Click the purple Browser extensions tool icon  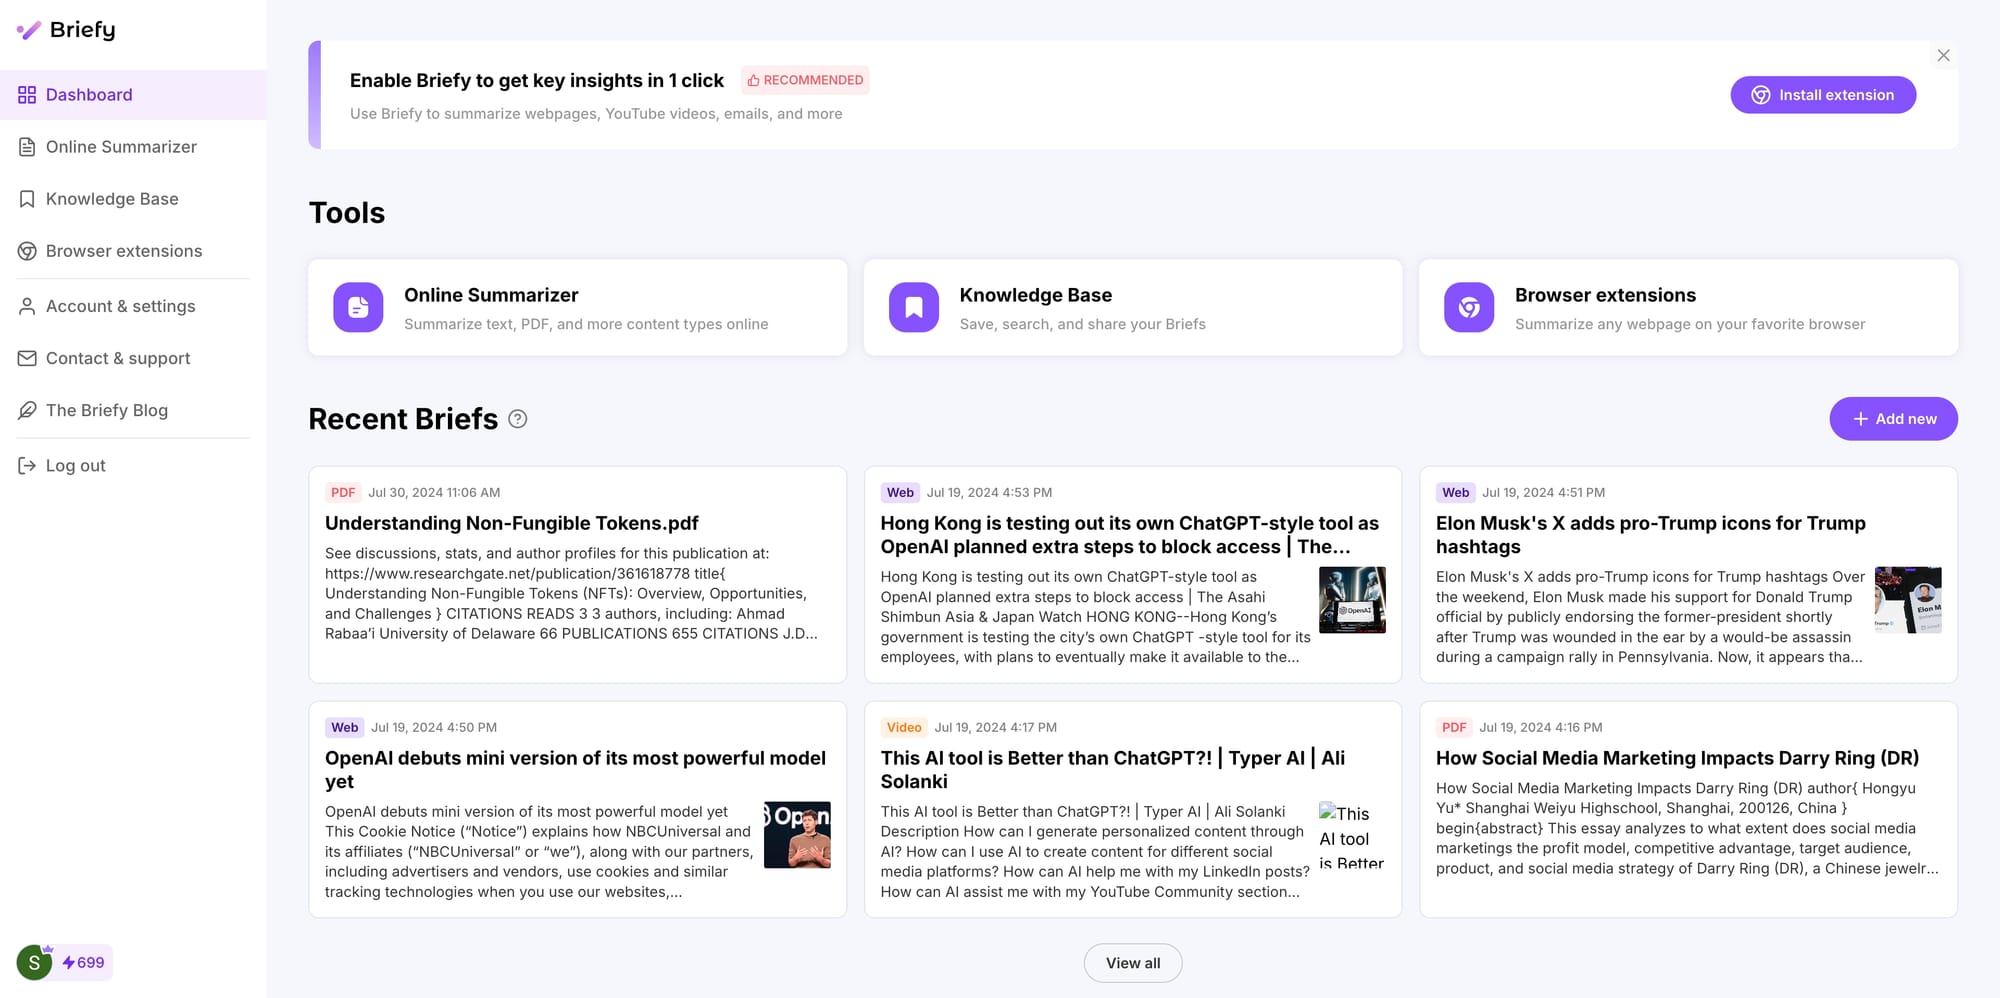coord(1469,307)
